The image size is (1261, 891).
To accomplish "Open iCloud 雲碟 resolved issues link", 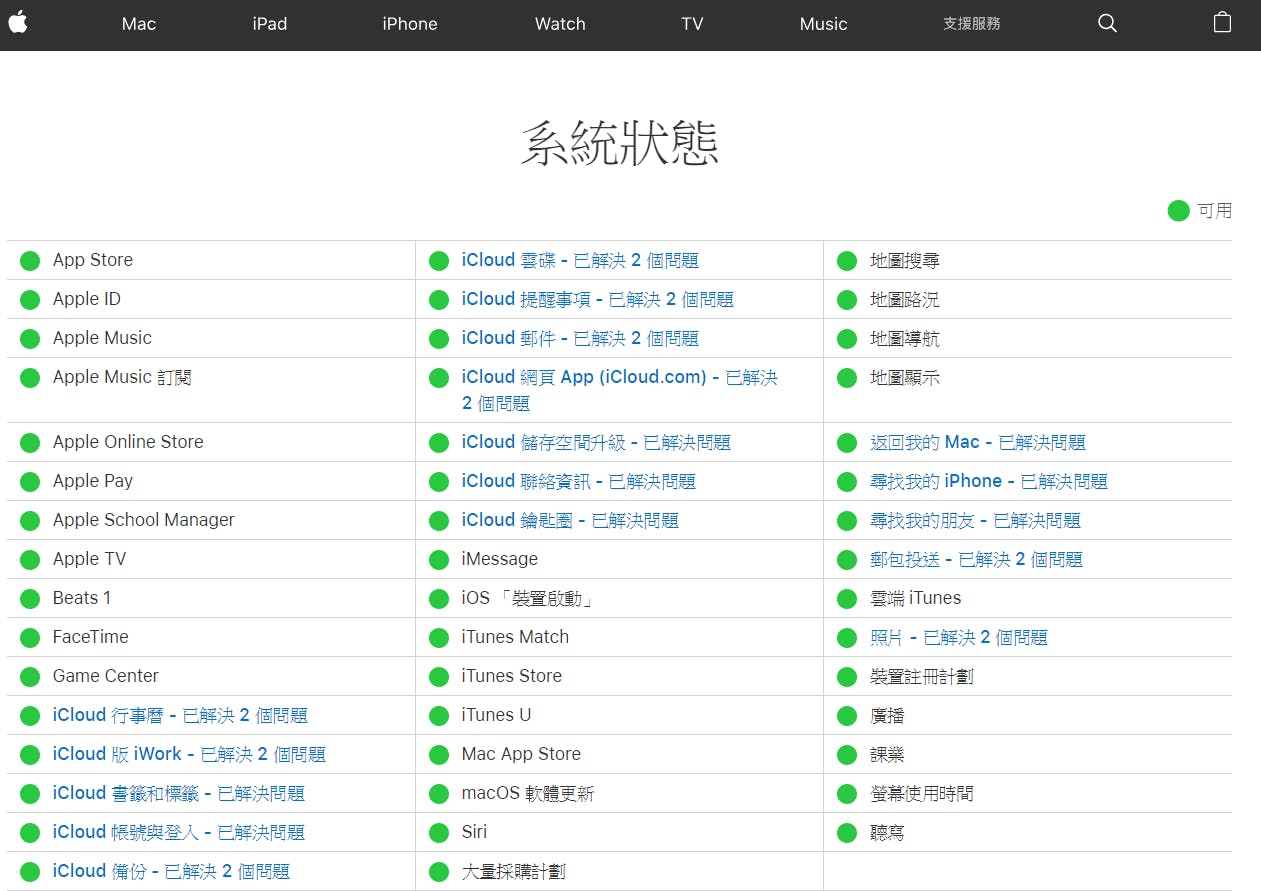I will coord(580,260).
